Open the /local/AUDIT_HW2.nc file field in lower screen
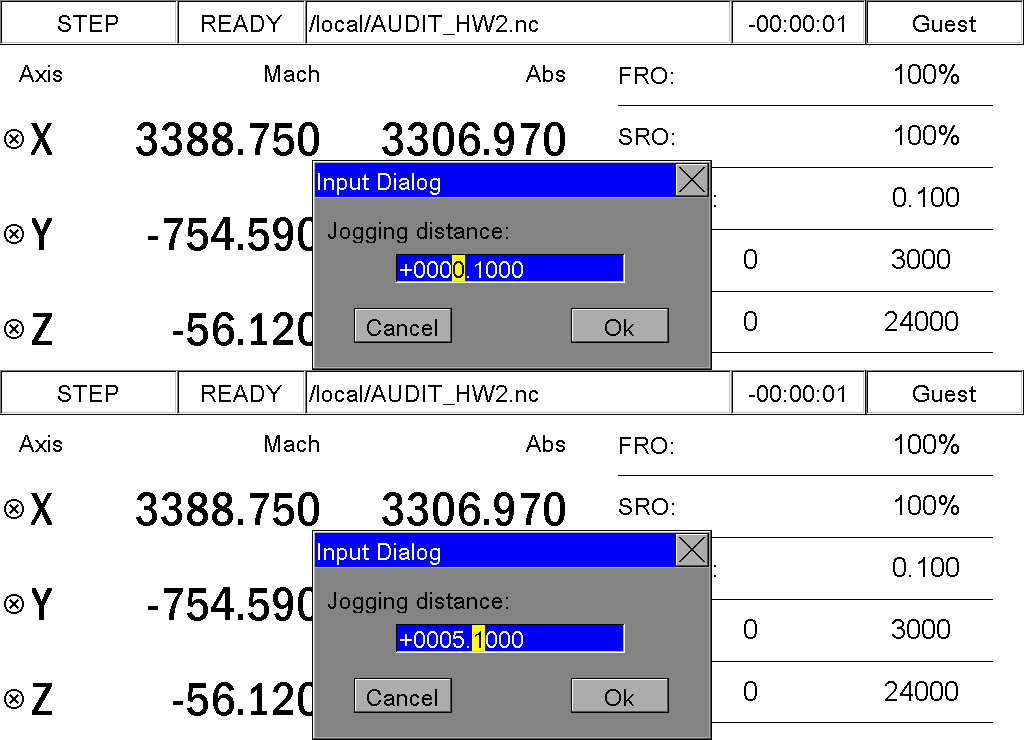 [518, 393]
